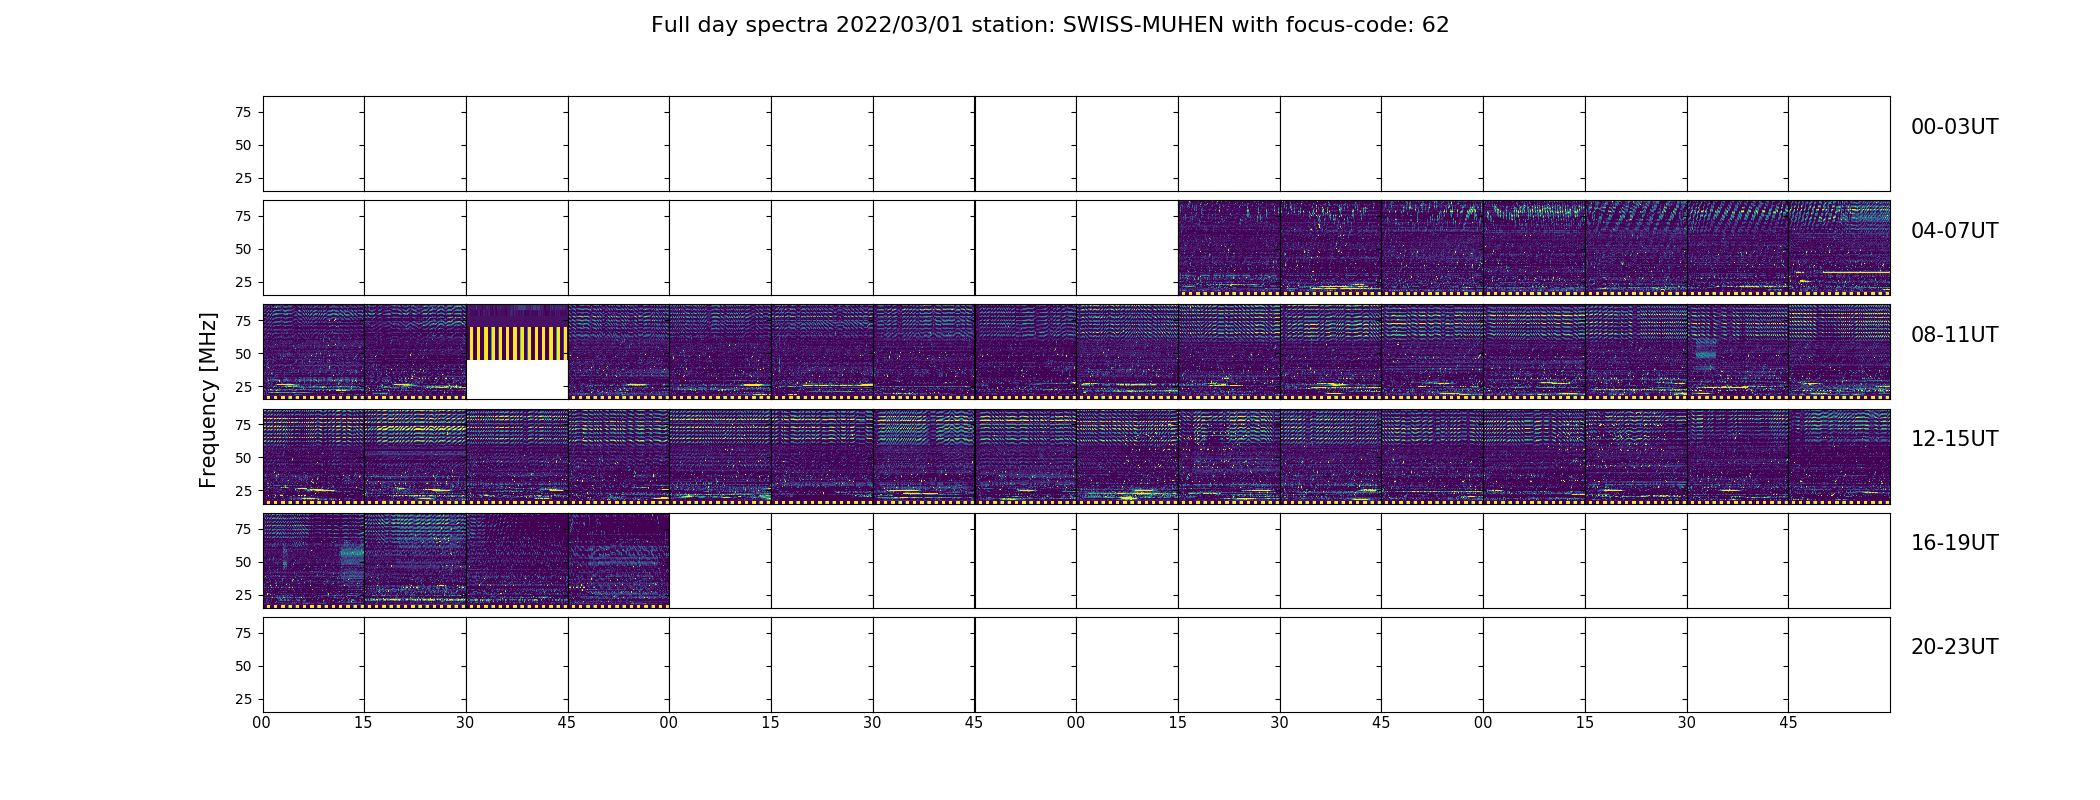Click the '04-07UT' row label

point(1954,231)
